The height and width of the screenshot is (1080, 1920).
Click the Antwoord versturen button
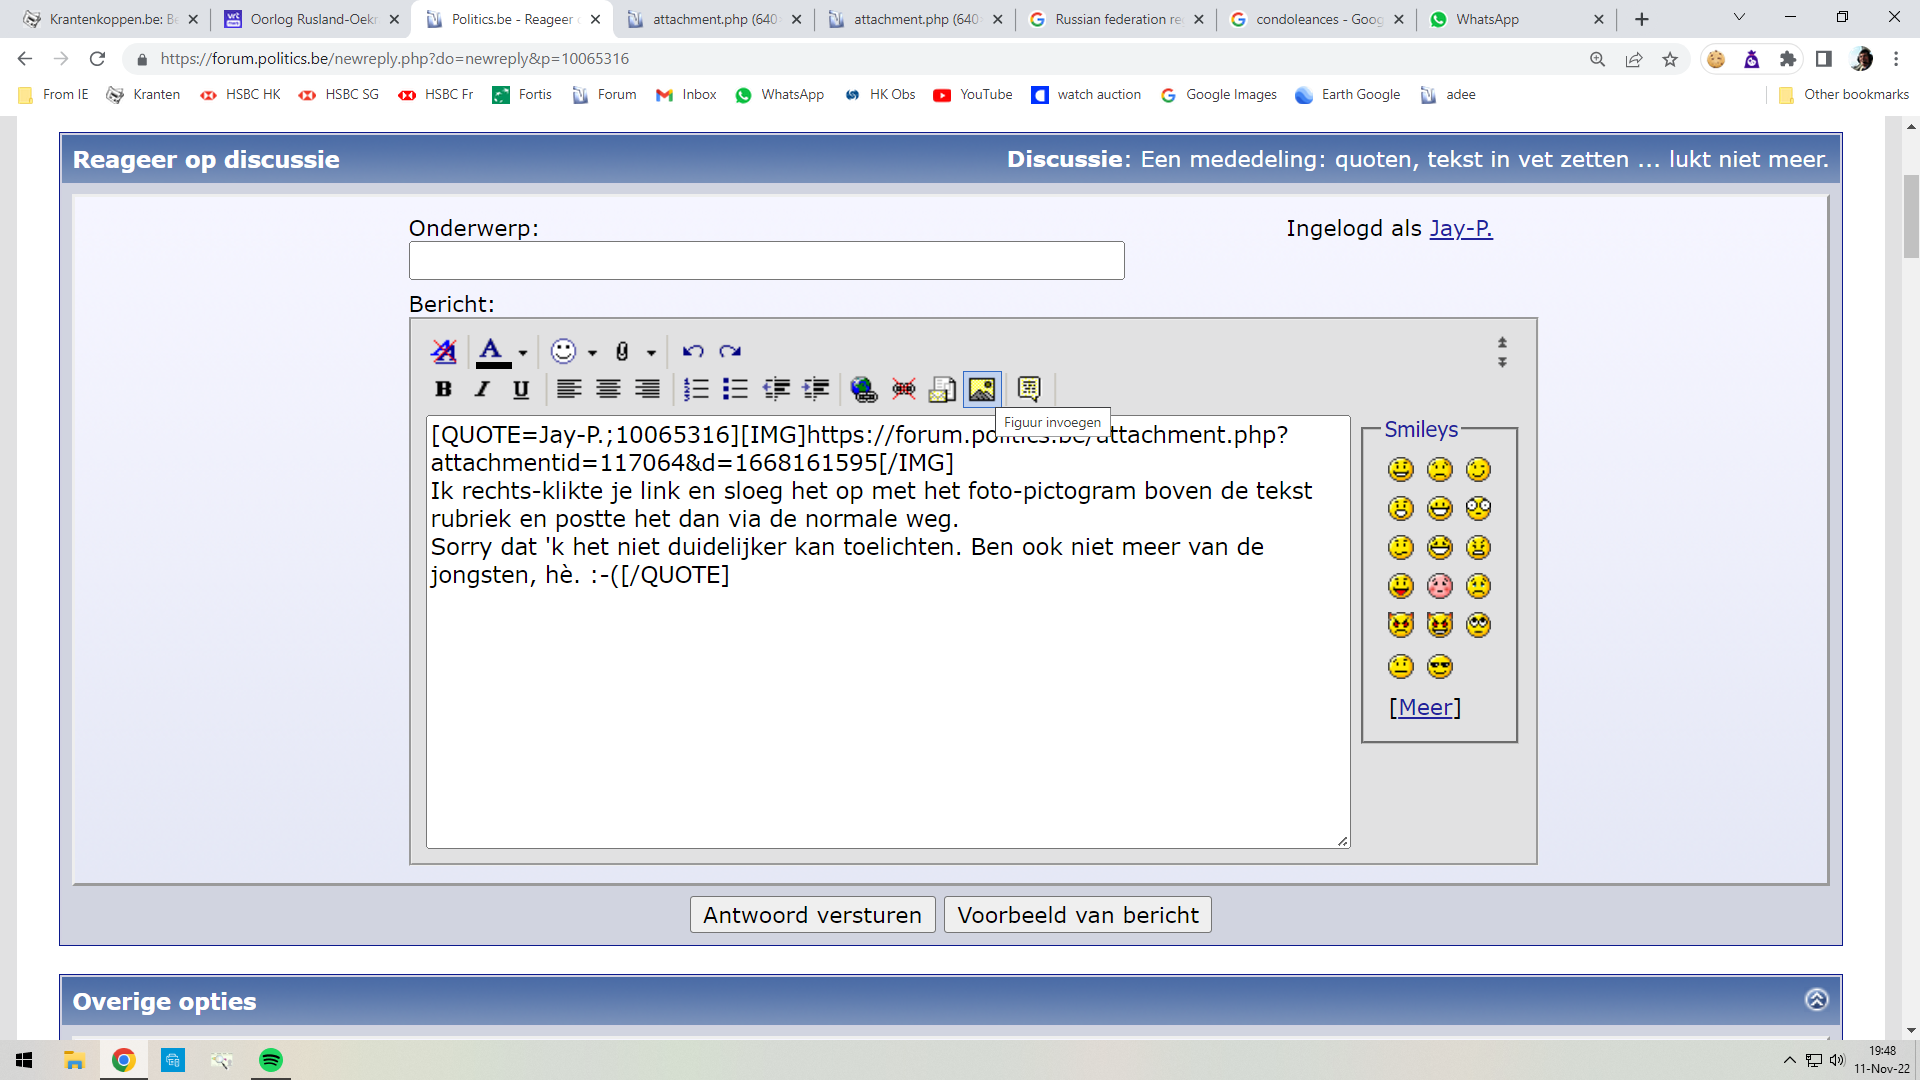coord(812,915)
